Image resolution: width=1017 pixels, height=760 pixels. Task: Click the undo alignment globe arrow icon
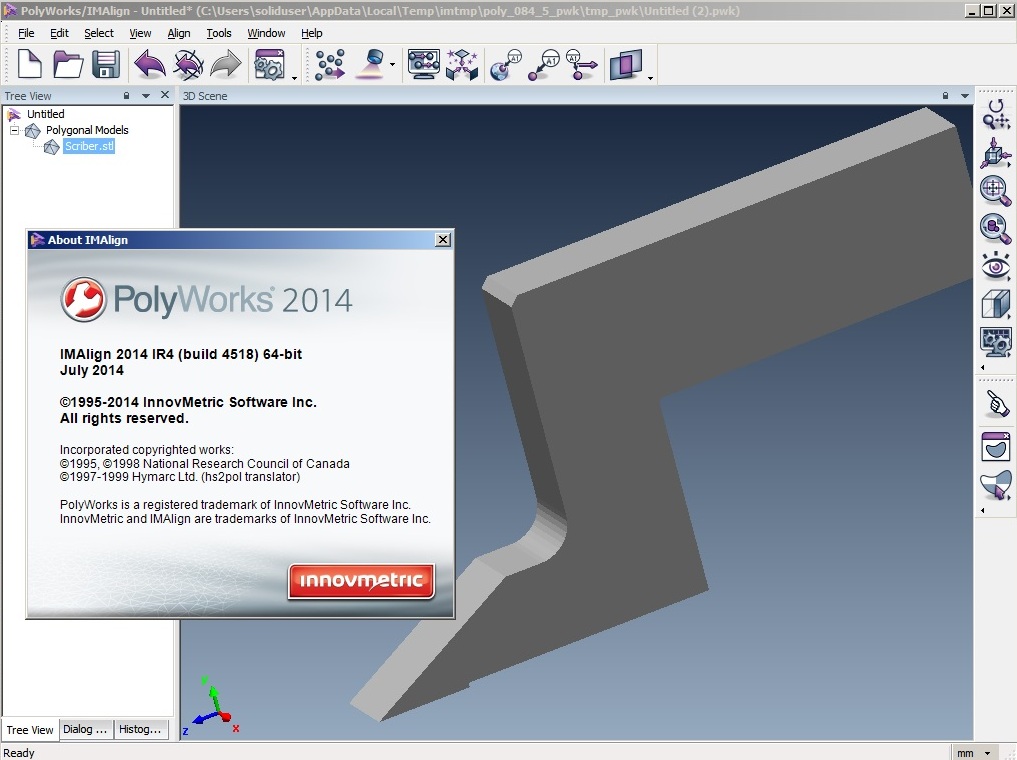[x=188, y=64]
